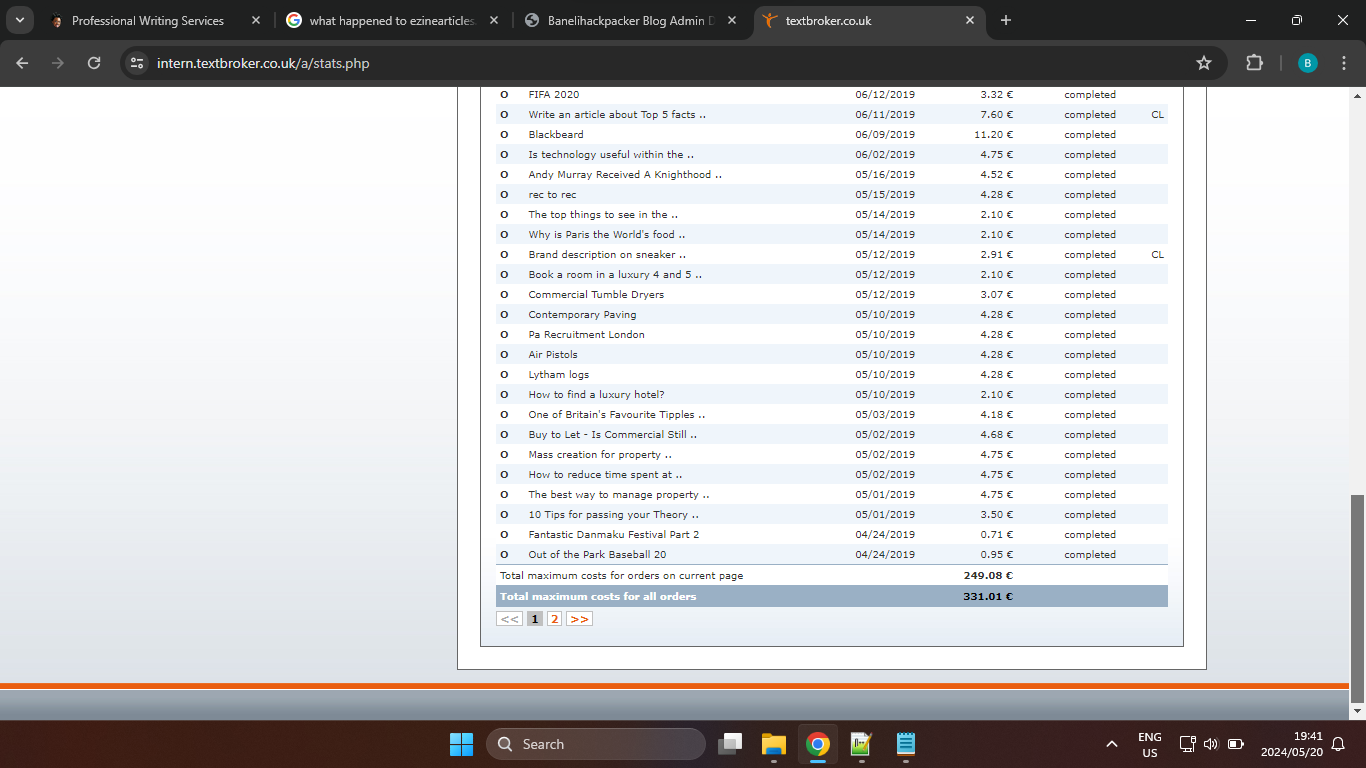Open Windows Start menu
The image size is (1366, 768).
pyautogui.click(x=461, y=744)
